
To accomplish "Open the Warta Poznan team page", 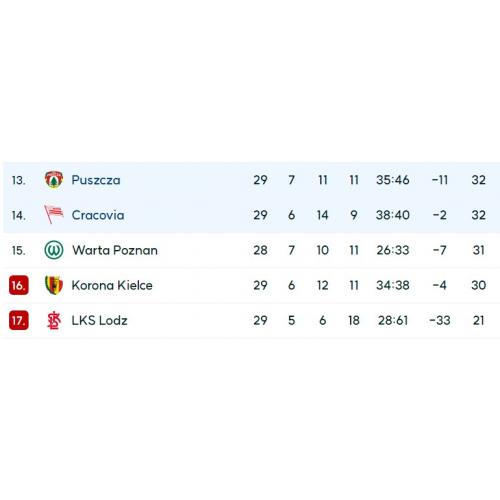I will tap(115, 250).
